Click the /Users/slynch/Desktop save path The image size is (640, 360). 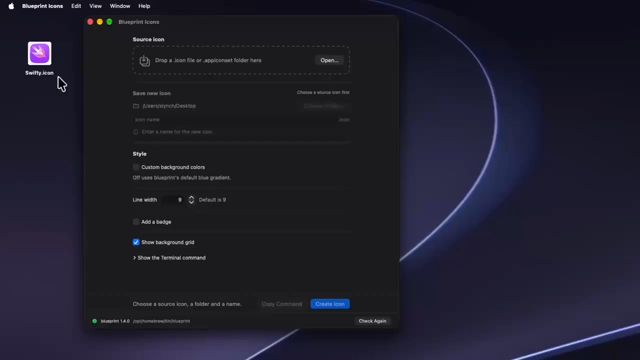169,106
